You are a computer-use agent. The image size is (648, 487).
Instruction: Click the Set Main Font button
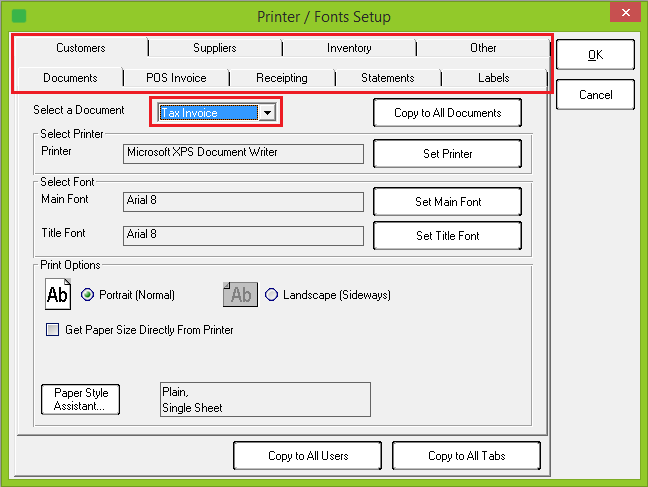tap(448, 202)
